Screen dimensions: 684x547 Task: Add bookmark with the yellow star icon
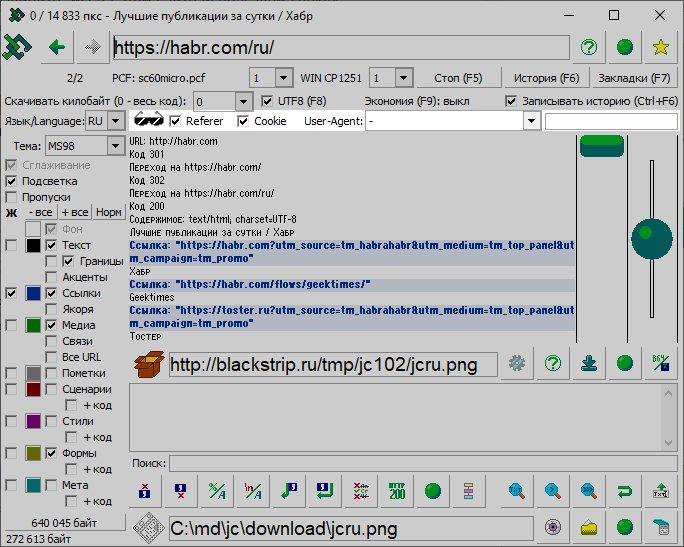pos(660,47)
